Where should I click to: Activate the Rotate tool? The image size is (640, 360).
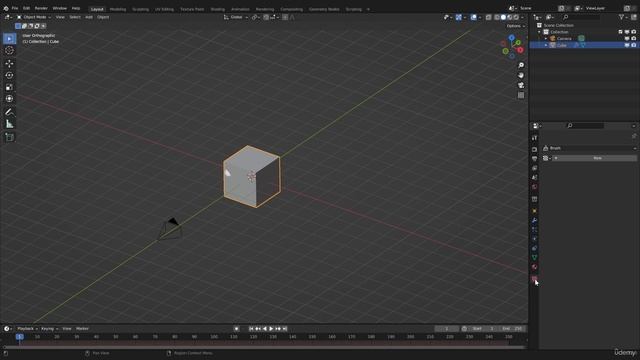[x=9, y=75]
